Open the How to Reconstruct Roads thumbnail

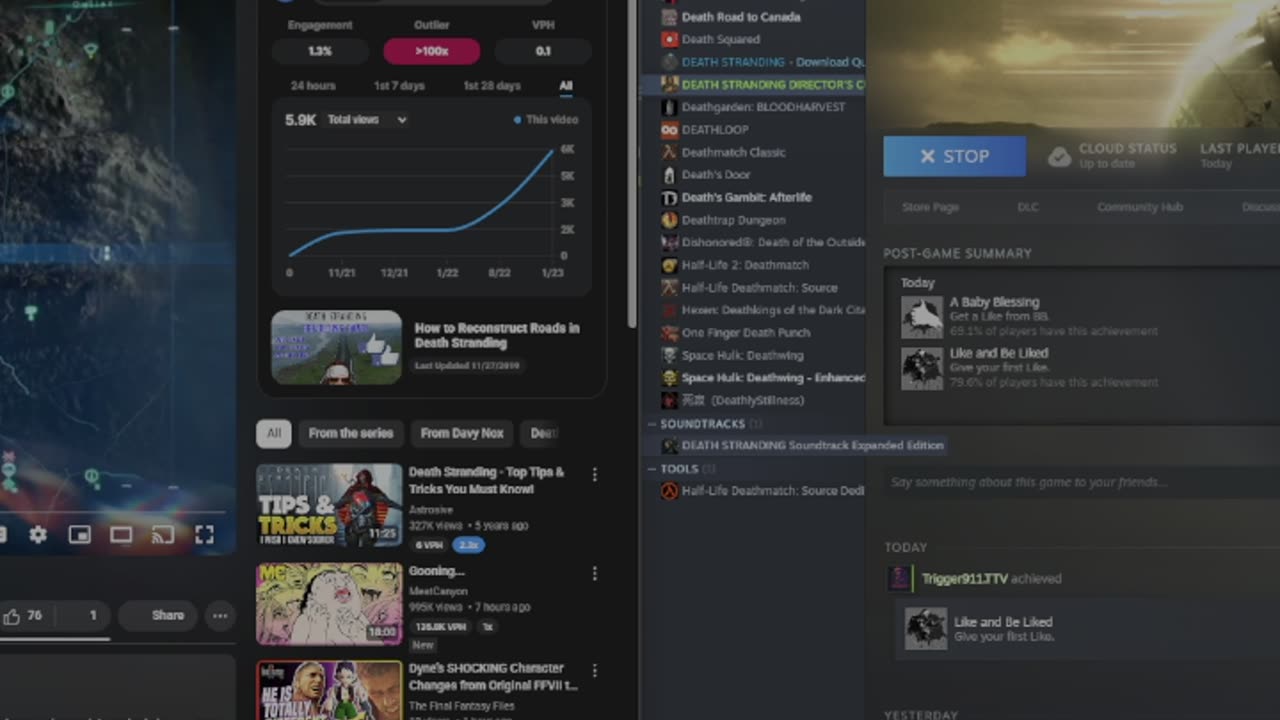pos(336,348)
